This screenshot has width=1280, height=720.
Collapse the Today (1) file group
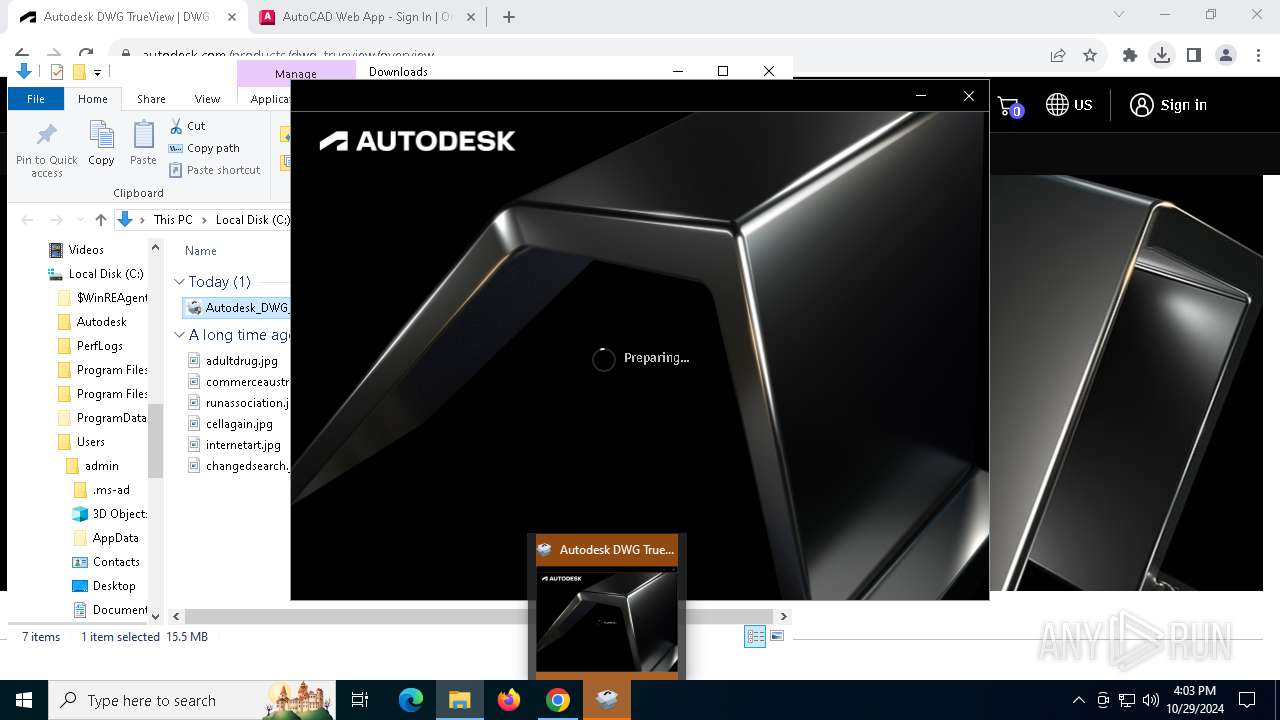179,282
